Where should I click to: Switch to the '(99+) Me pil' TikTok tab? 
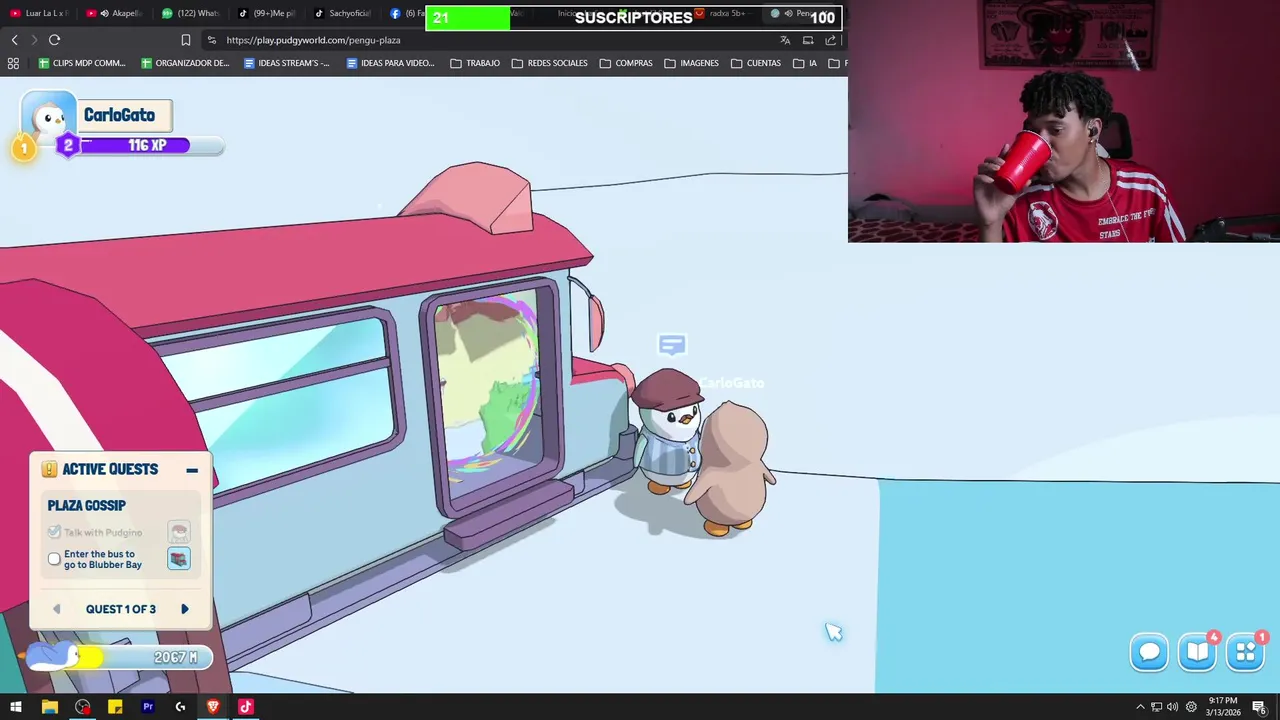(266, 14)
